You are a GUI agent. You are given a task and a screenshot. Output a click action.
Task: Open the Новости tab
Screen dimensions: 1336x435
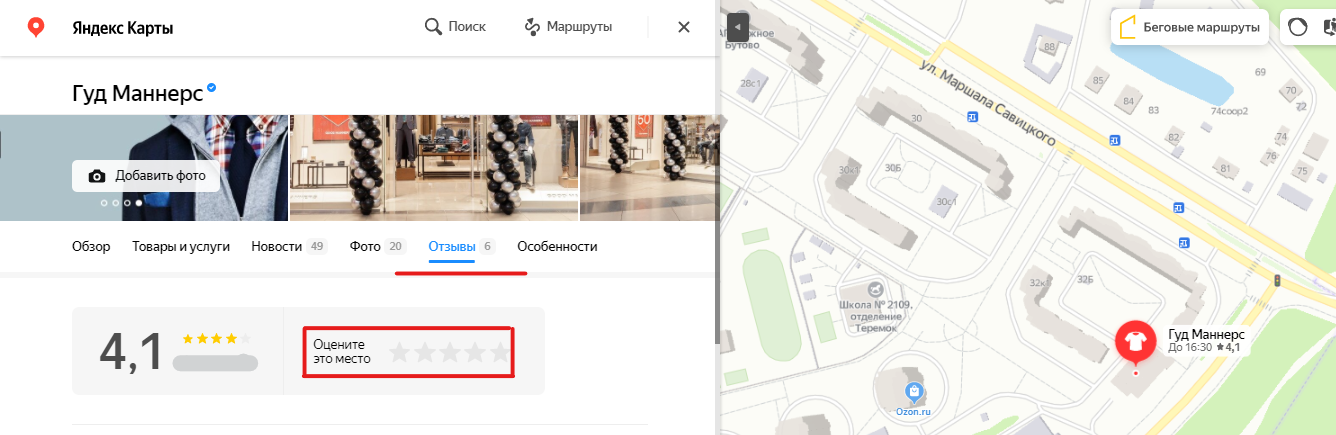(x=289, y=246)
